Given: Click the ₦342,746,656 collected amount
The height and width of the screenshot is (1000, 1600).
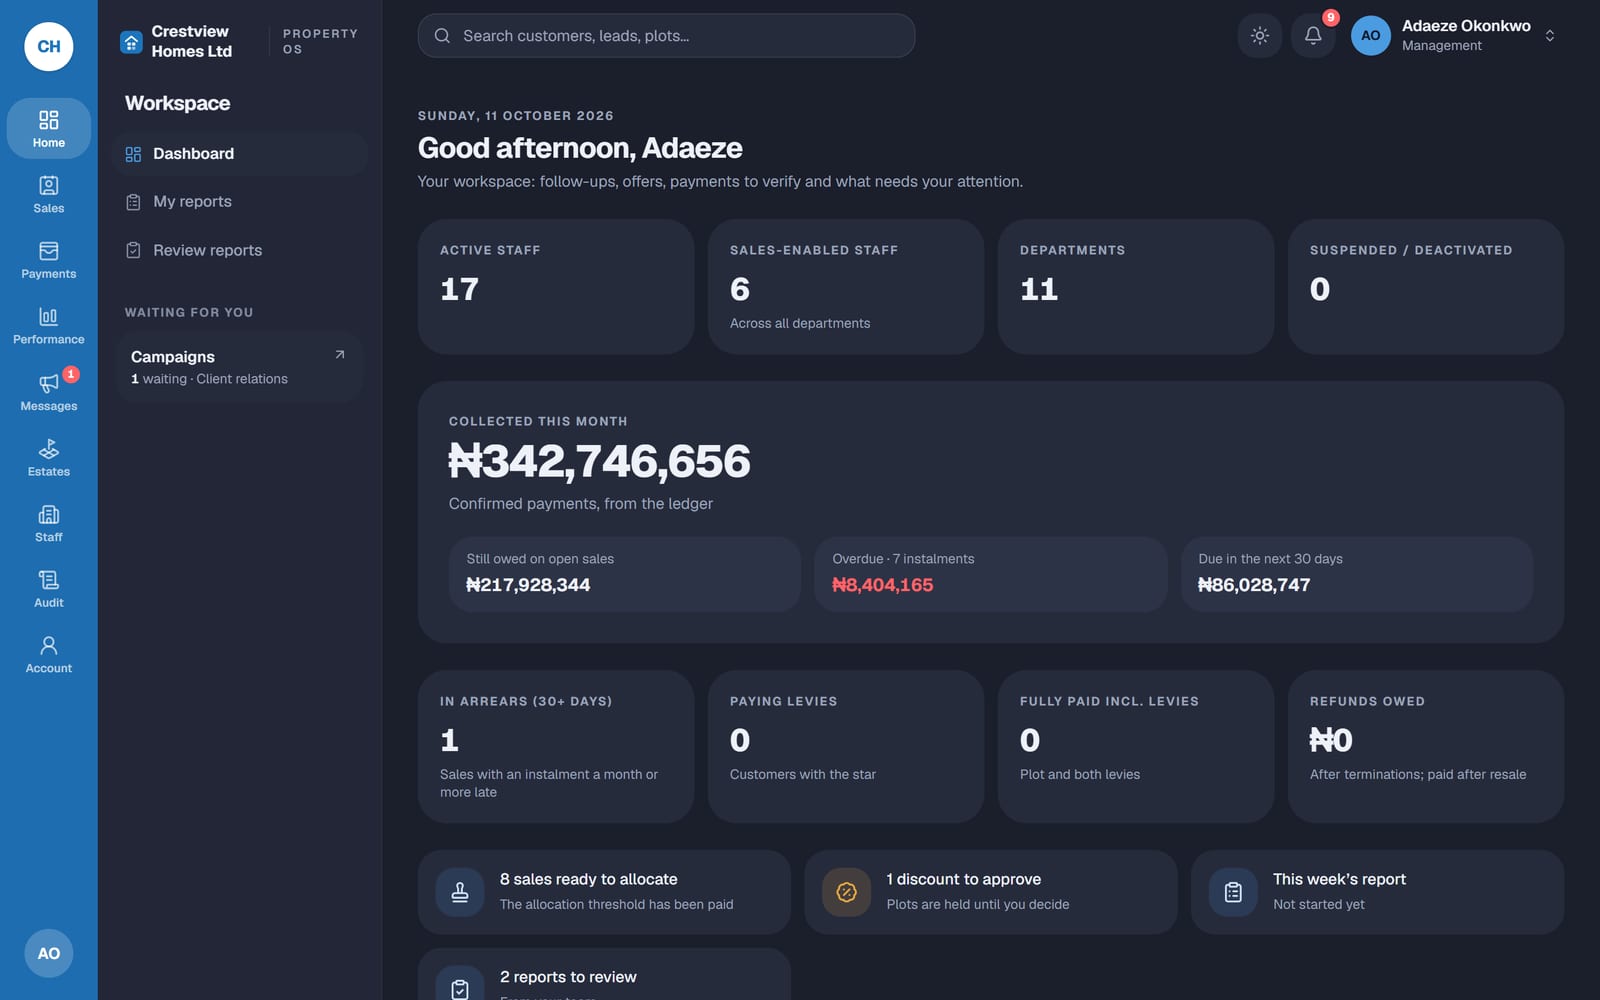Looking at the screenshot, I should (599, 461).
